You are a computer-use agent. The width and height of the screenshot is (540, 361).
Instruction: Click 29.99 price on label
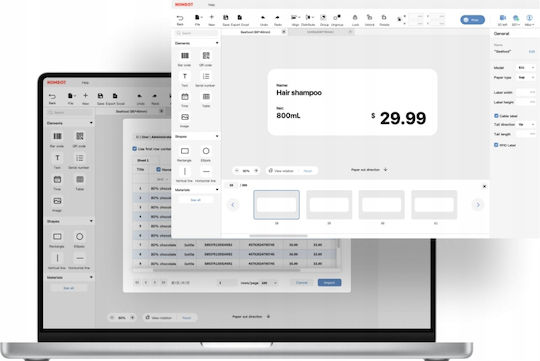click(x=403, y=118)
